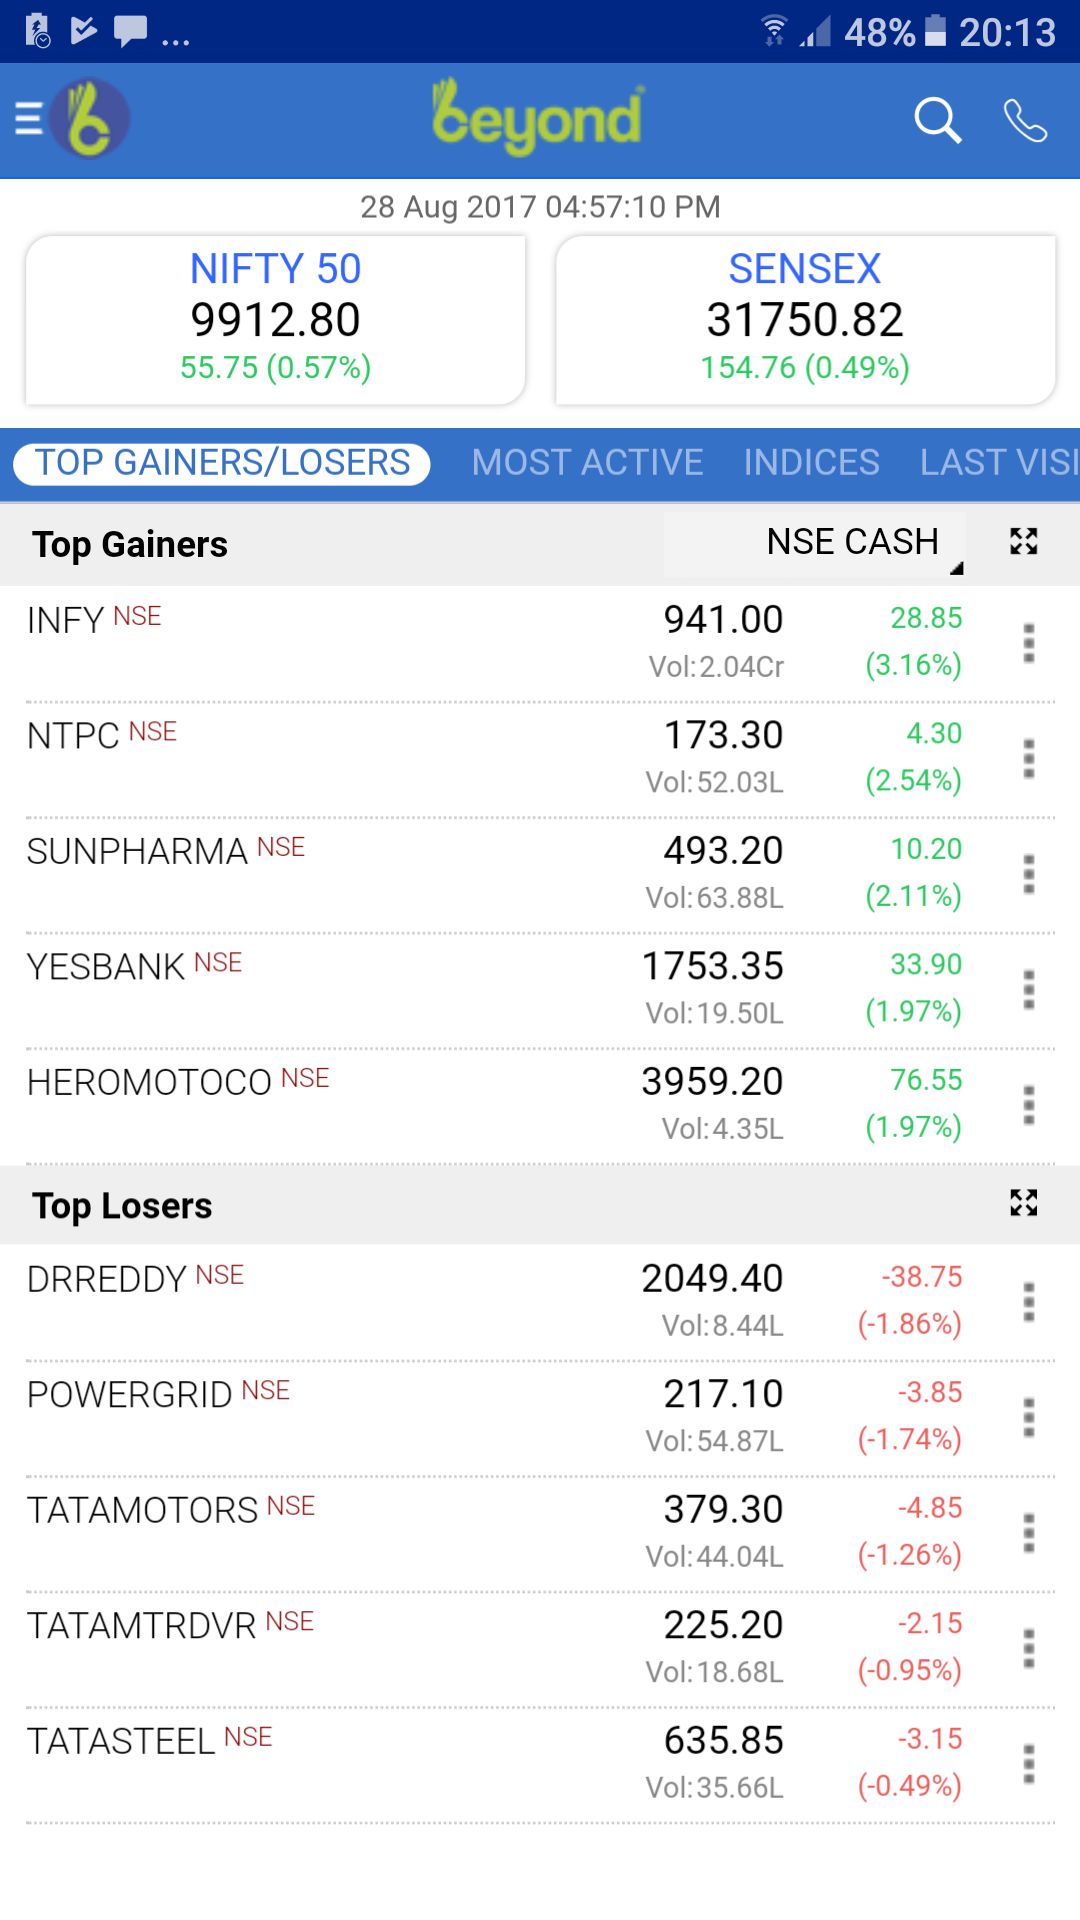The height and width of the screenshot is (1920, 1080).
Task: Open the hamburger navigation menu
Action: coord(29,119)
